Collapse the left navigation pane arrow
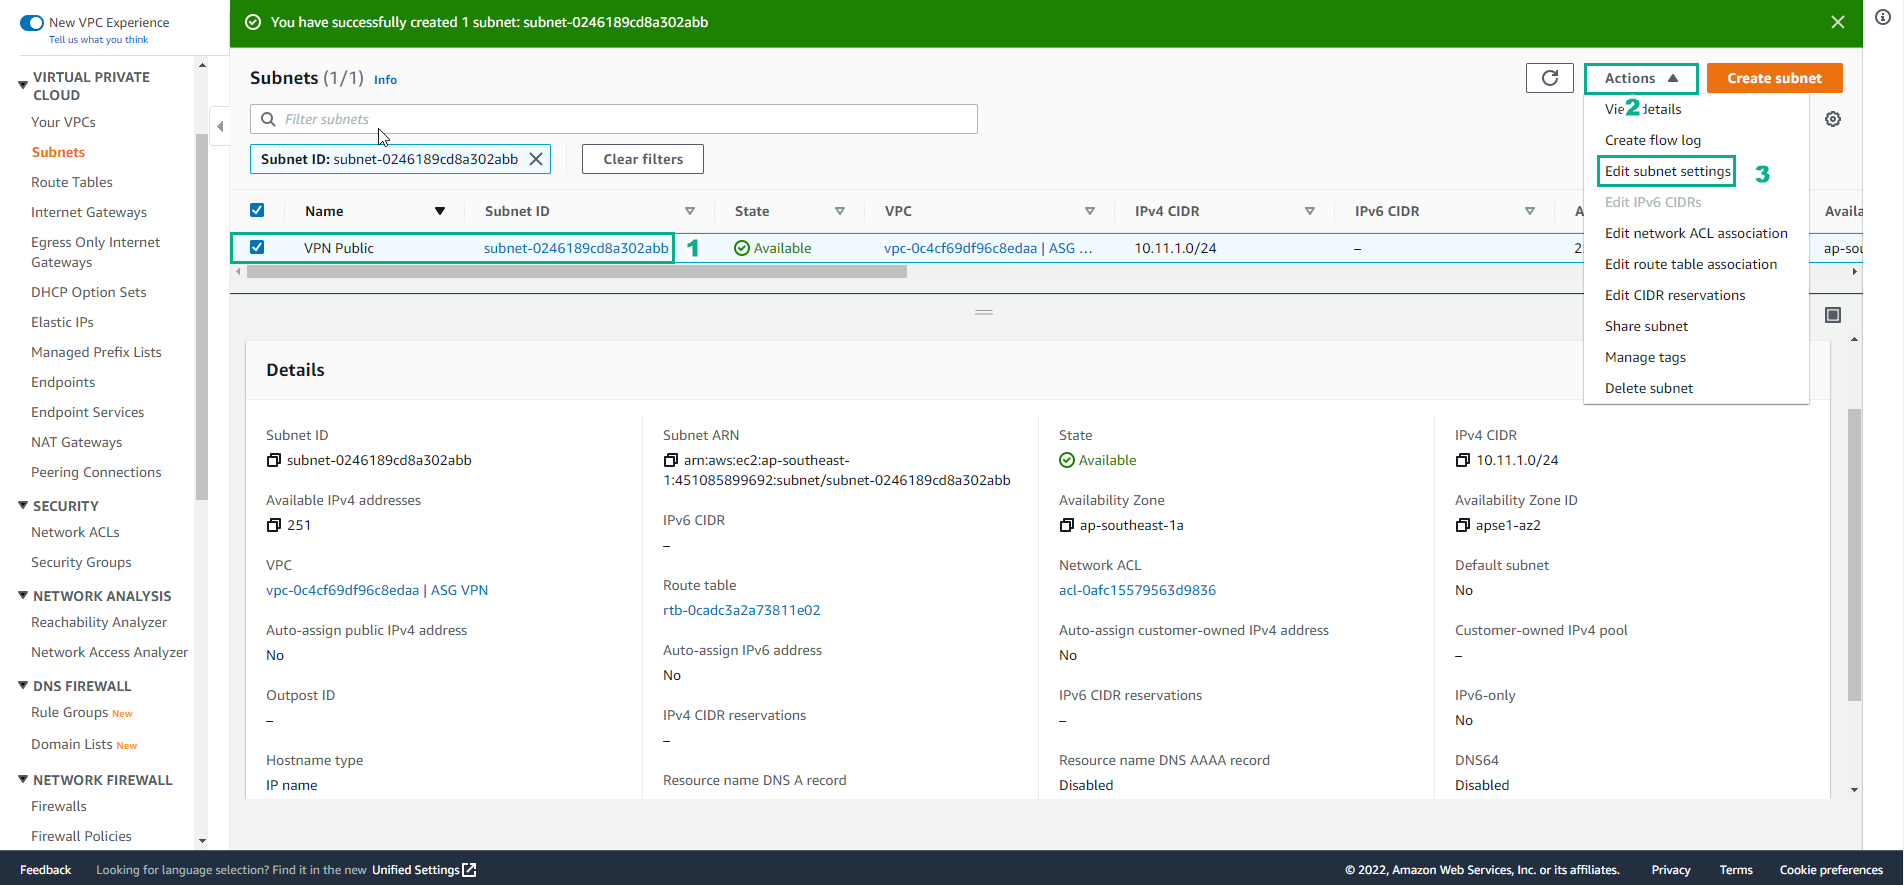1904x885 pixels. point(220,126)
